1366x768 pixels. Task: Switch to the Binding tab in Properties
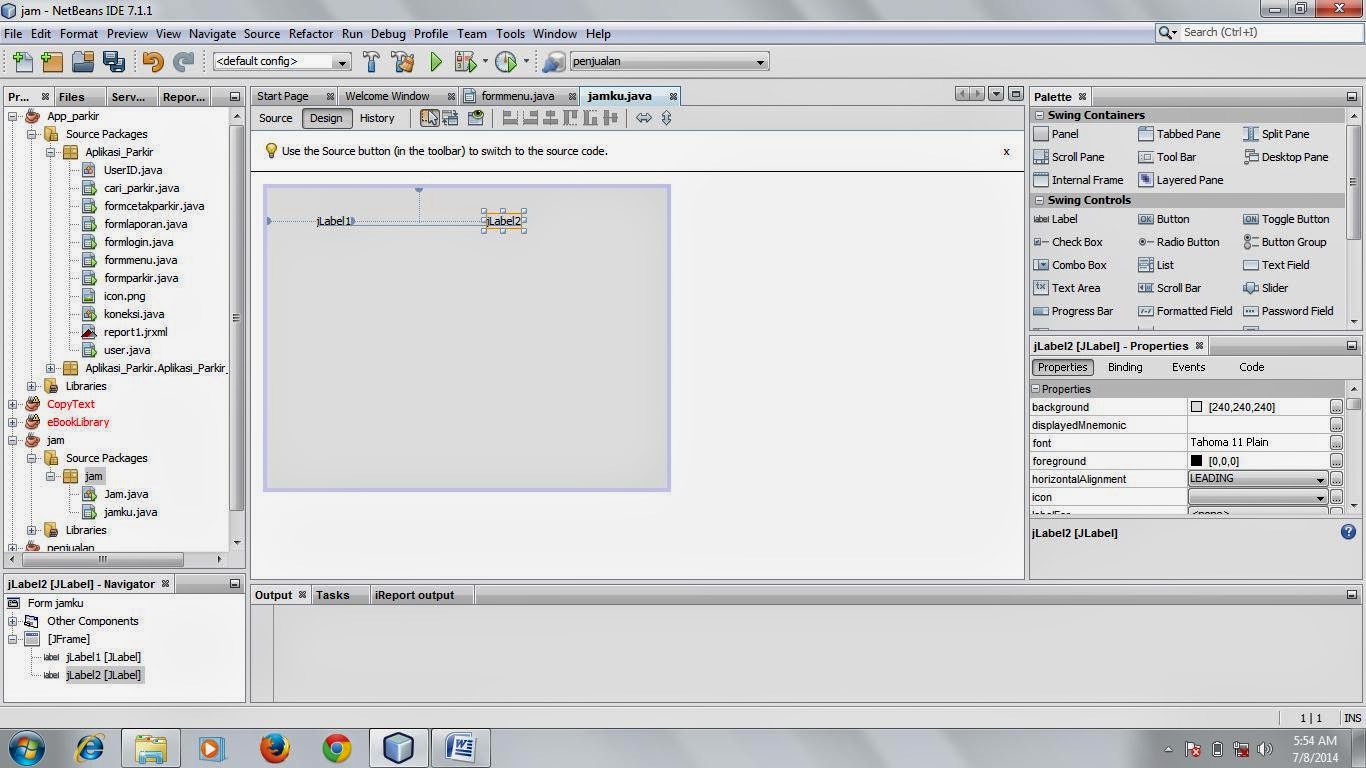1124,367
